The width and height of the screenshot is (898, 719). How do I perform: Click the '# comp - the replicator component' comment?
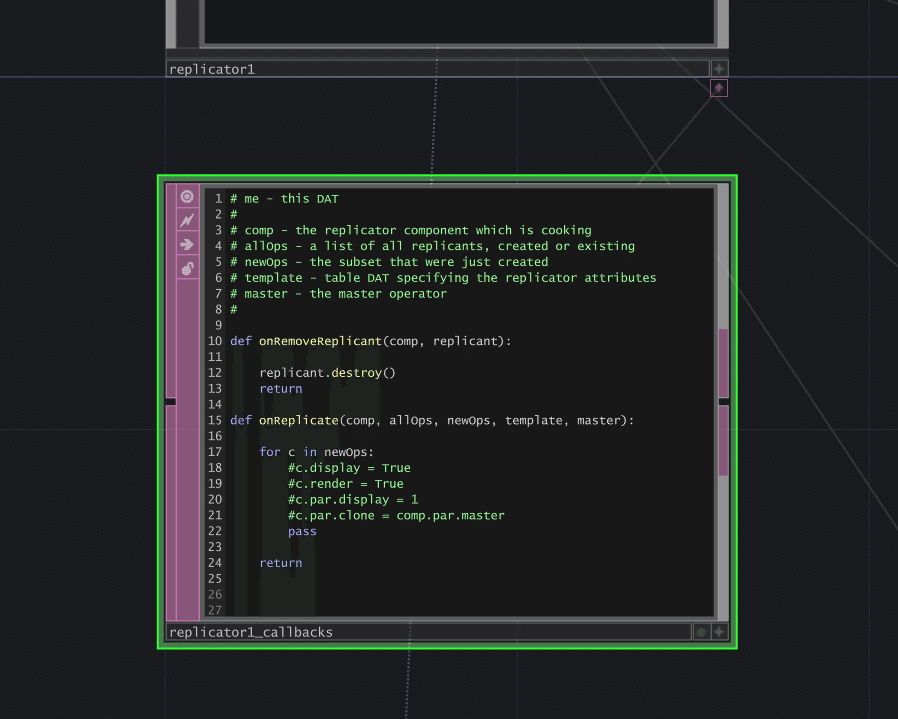coord(411,230)
